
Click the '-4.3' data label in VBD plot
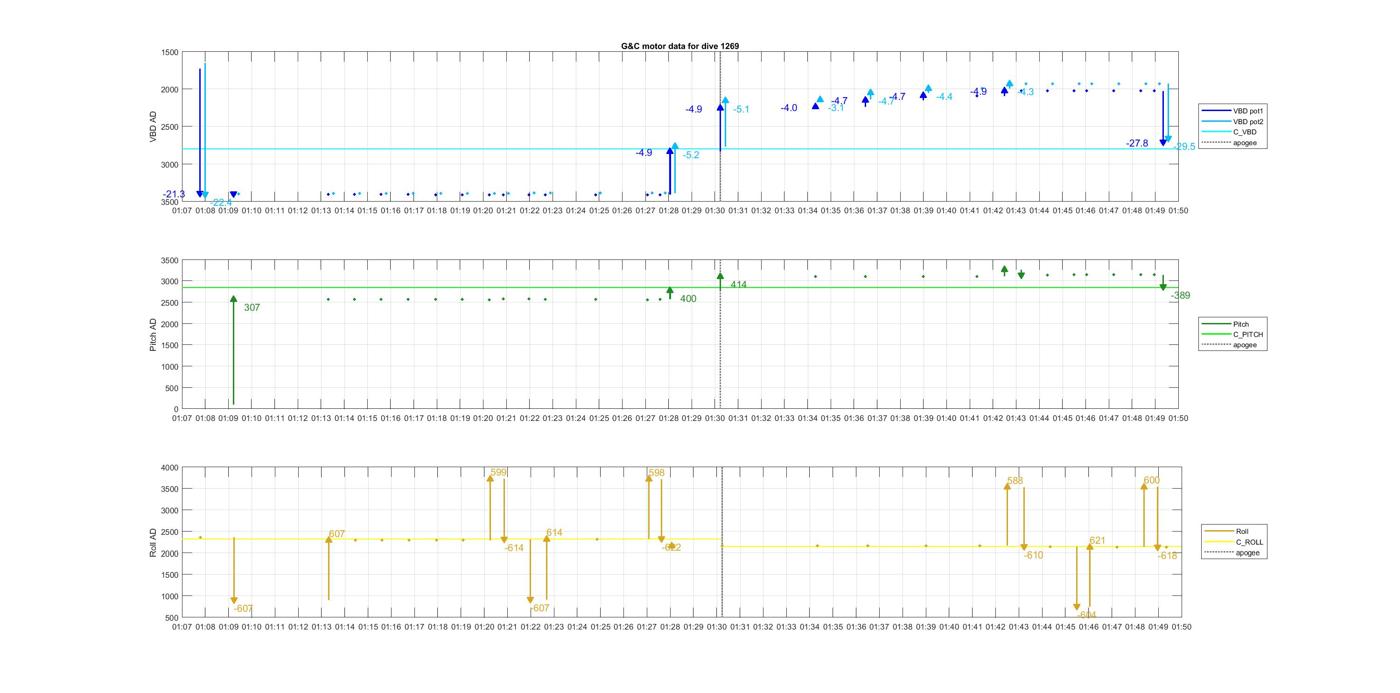[1026, 92]
